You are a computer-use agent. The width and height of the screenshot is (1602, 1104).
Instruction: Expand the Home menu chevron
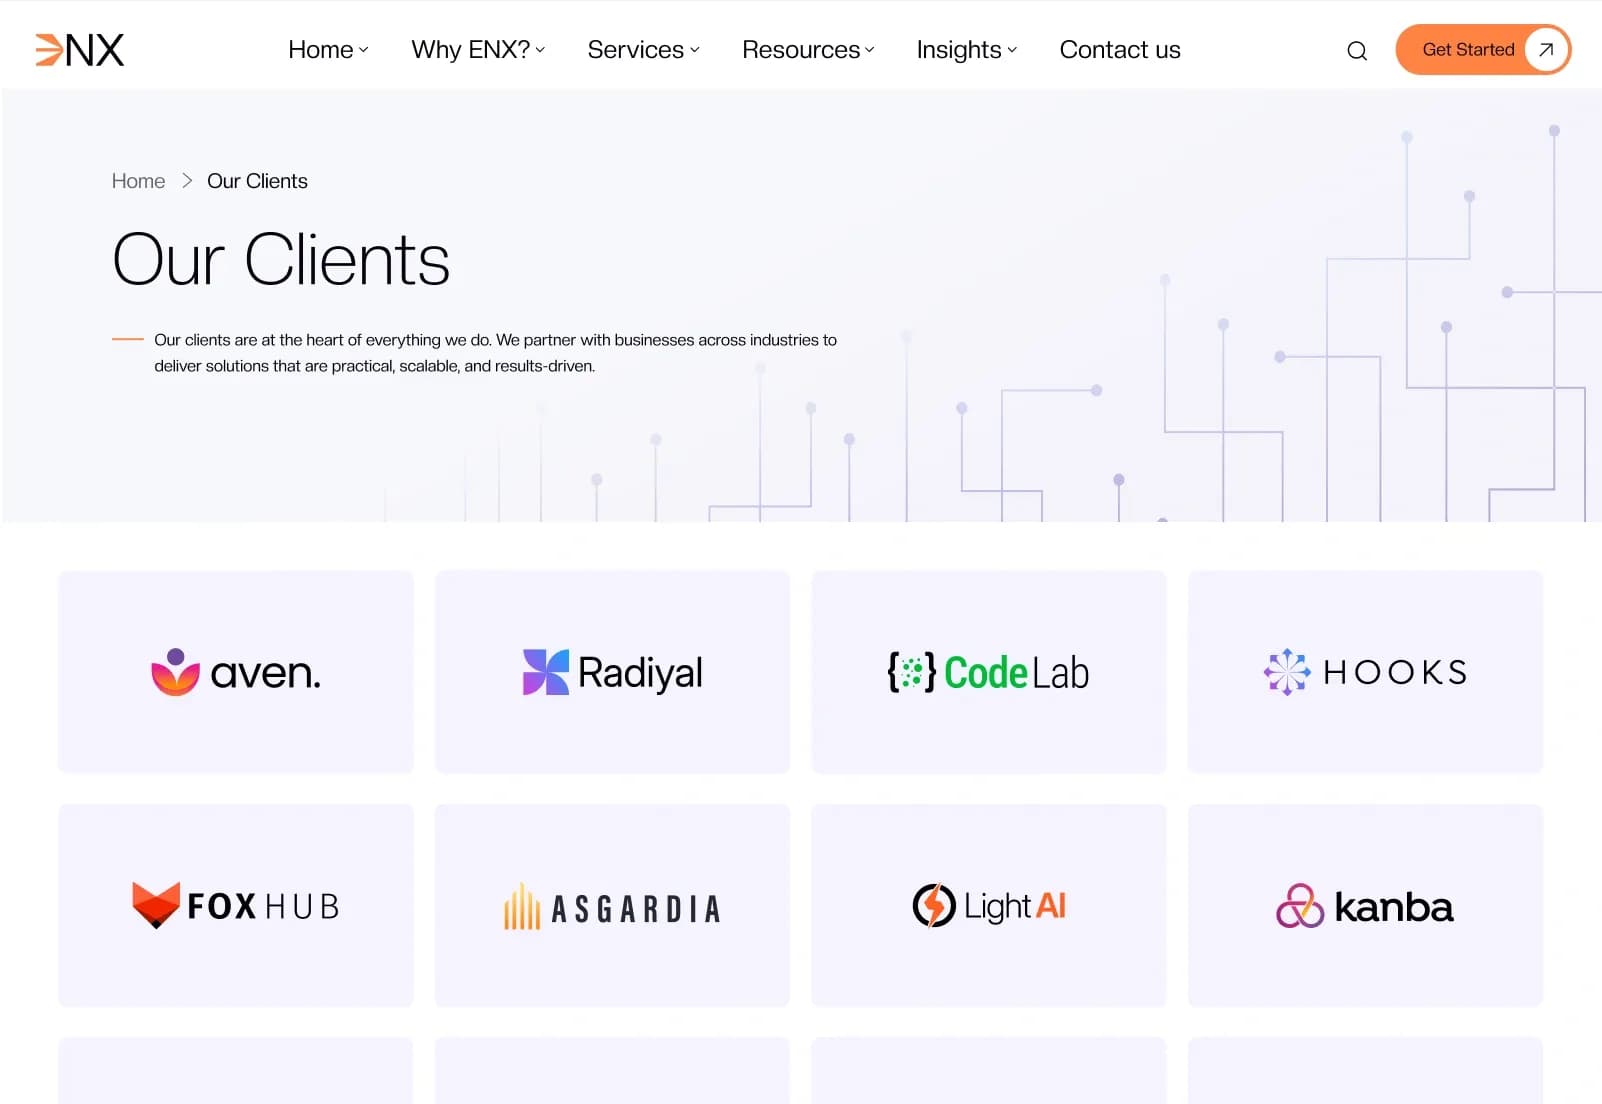coord(364,50)
